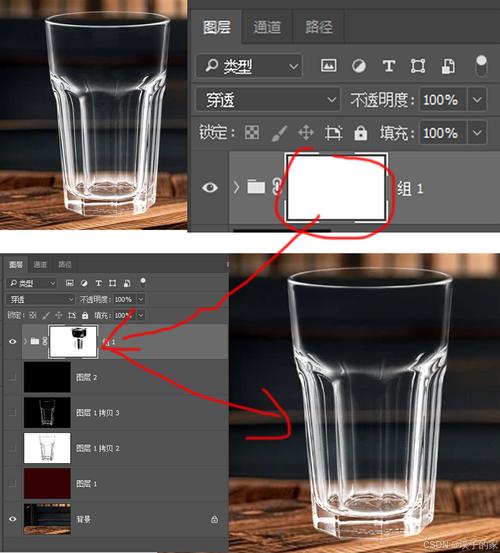Click artboard nesting lock in the small panel
Screen dimensions: 500x553
pos(72,315)
